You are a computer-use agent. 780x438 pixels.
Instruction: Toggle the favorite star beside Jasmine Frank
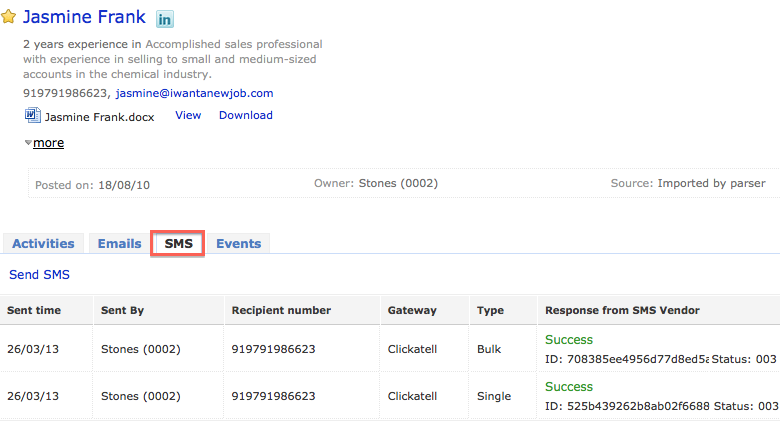coord(8,16)
